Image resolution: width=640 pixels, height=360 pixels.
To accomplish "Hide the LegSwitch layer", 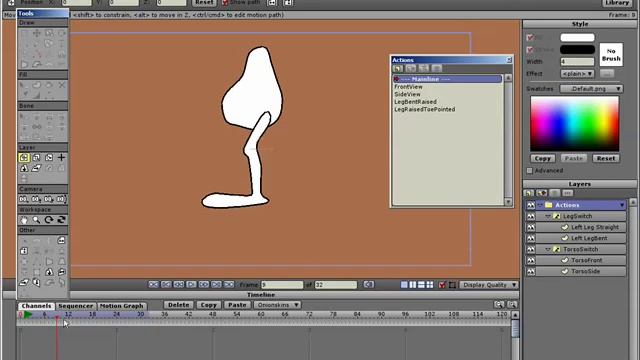I will tap(531, 216).
